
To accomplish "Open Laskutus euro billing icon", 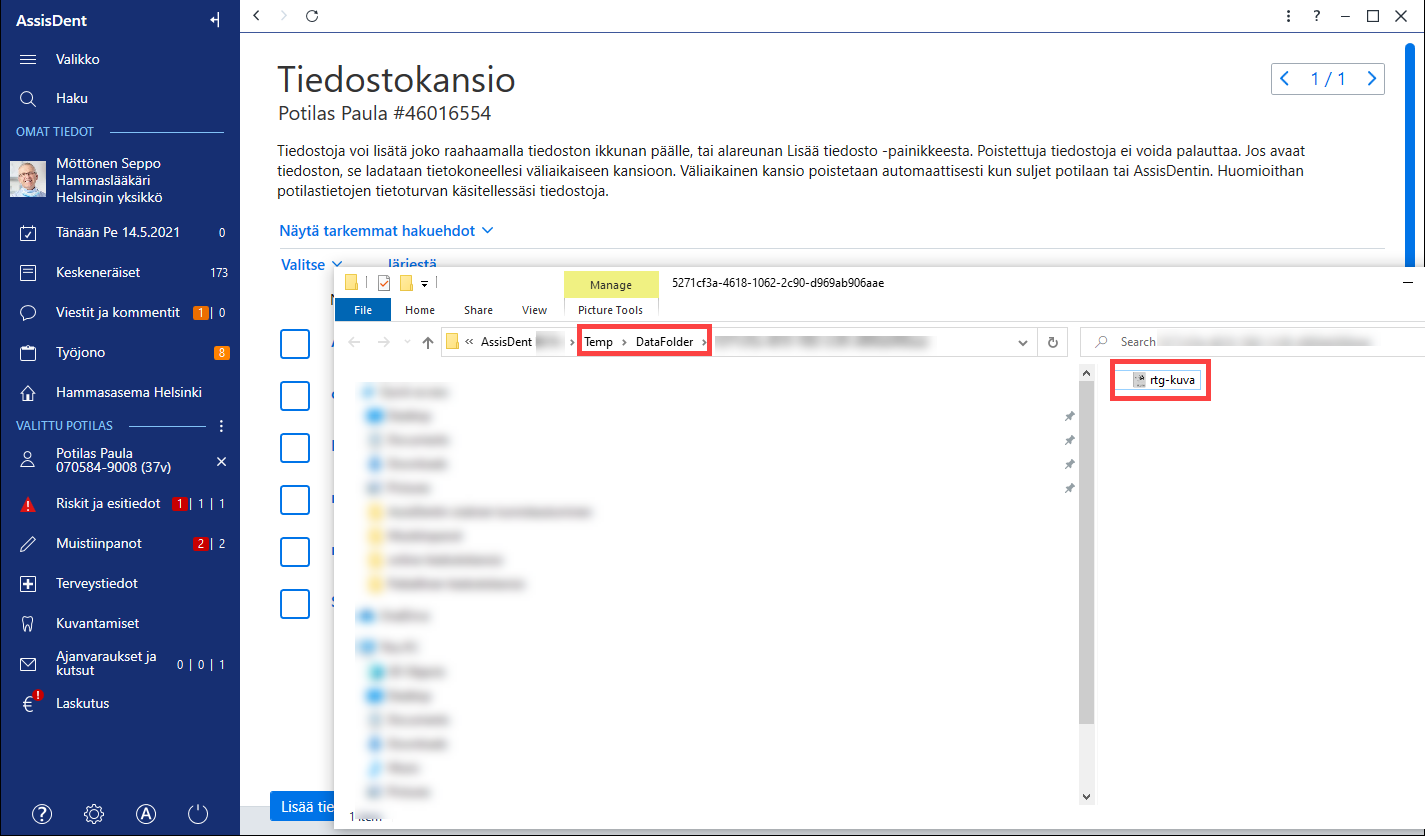I will tap(30, 702).
